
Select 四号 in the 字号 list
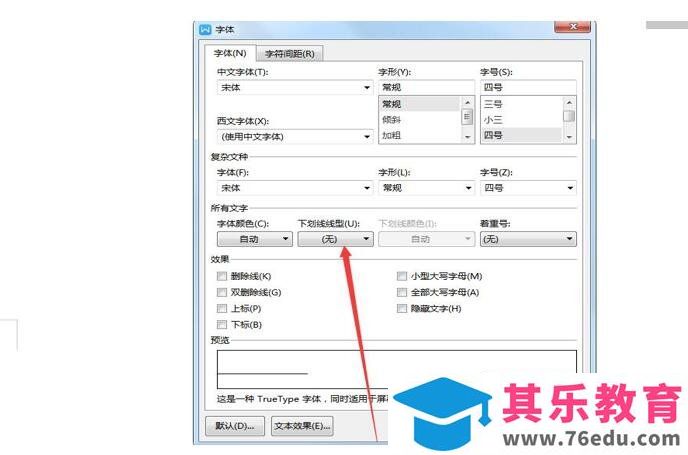pyautogui.click(x=522, y=135)
